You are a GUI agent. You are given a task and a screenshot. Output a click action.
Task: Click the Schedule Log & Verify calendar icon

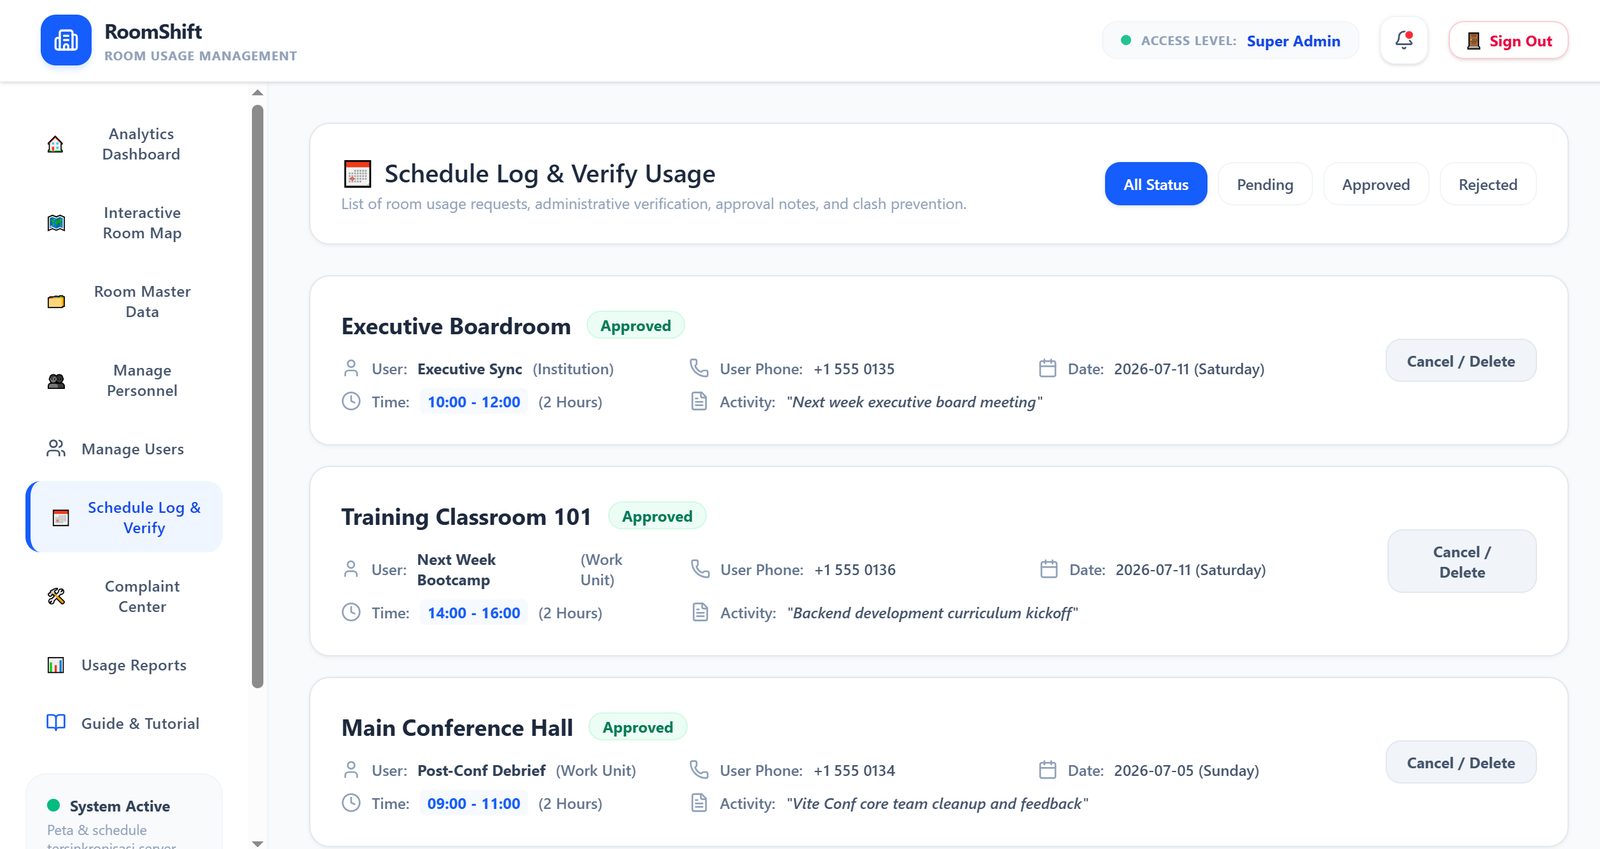pyautogui.click(x=61, y=518)
